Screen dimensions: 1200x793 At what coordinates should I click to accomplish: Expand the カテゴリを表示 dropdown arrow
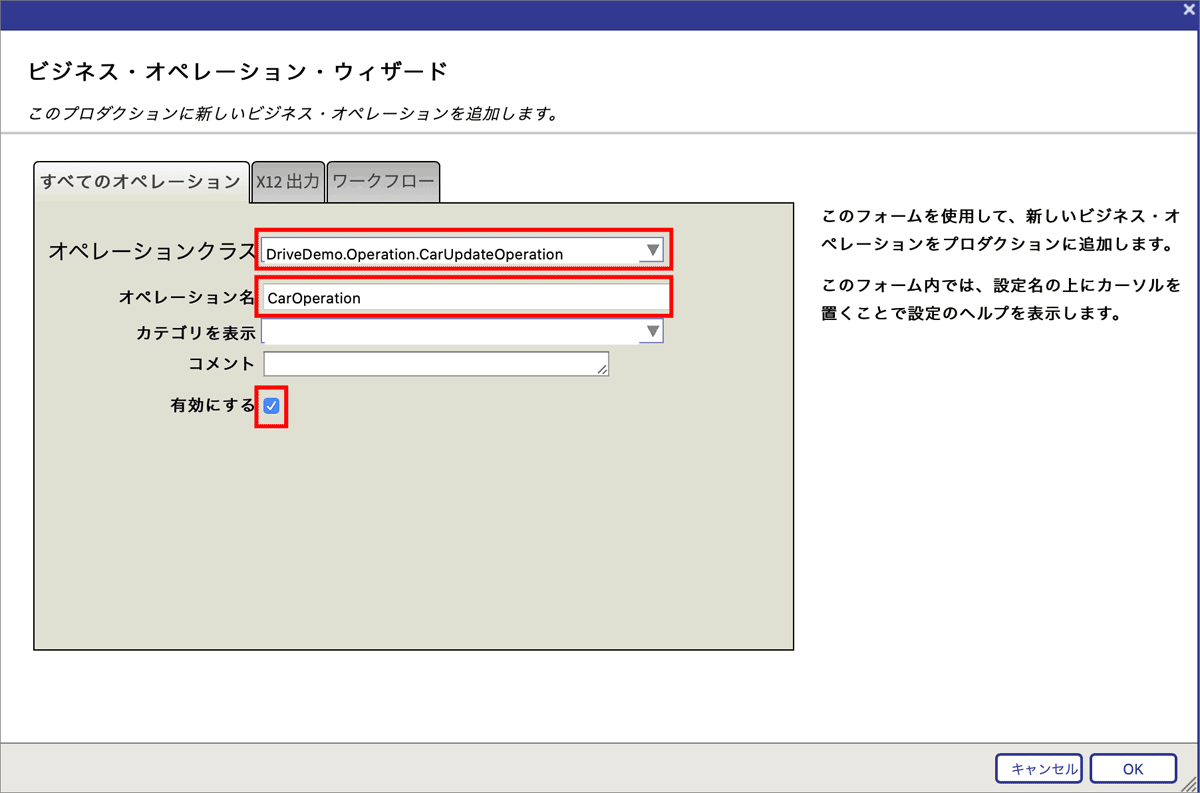tap(652, 331)
